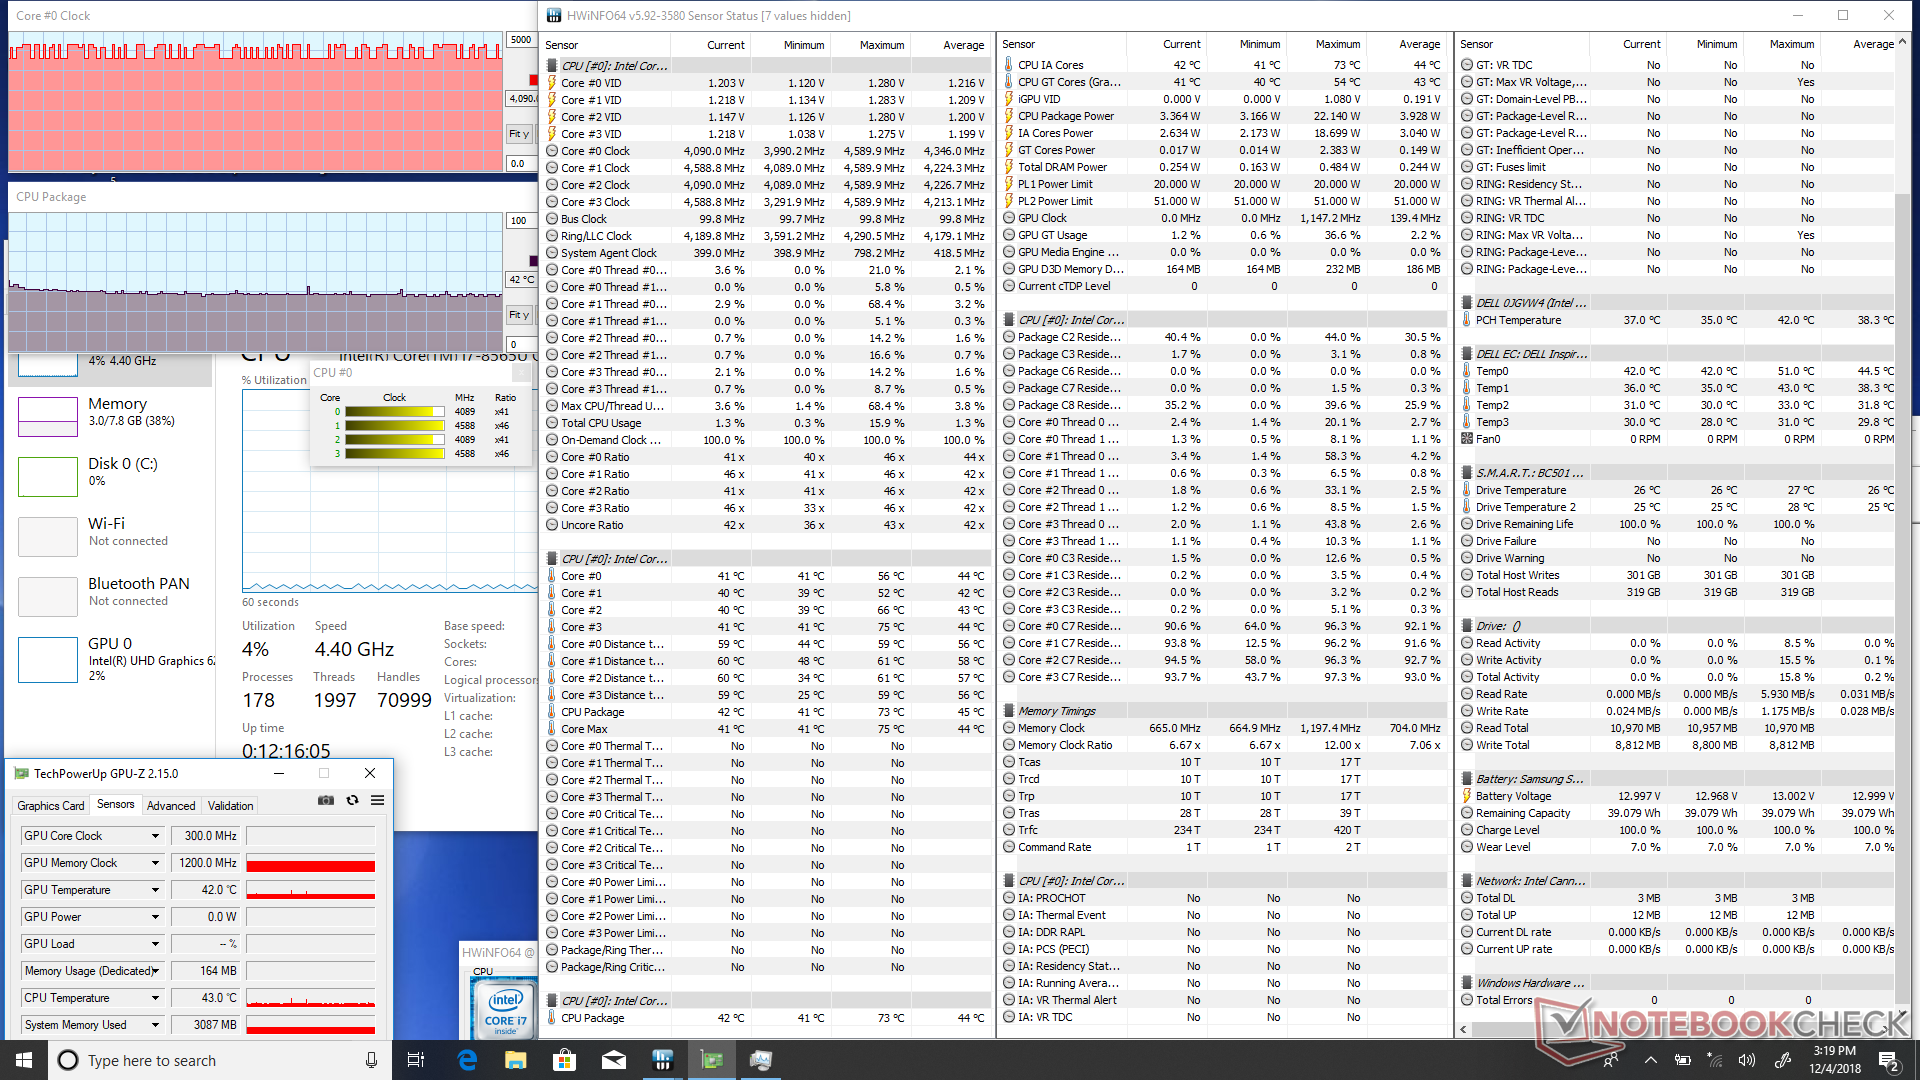Select the Memory Clock Ratio row
Viewport: 1920px width, 1080px height.
click(1224, 745)
